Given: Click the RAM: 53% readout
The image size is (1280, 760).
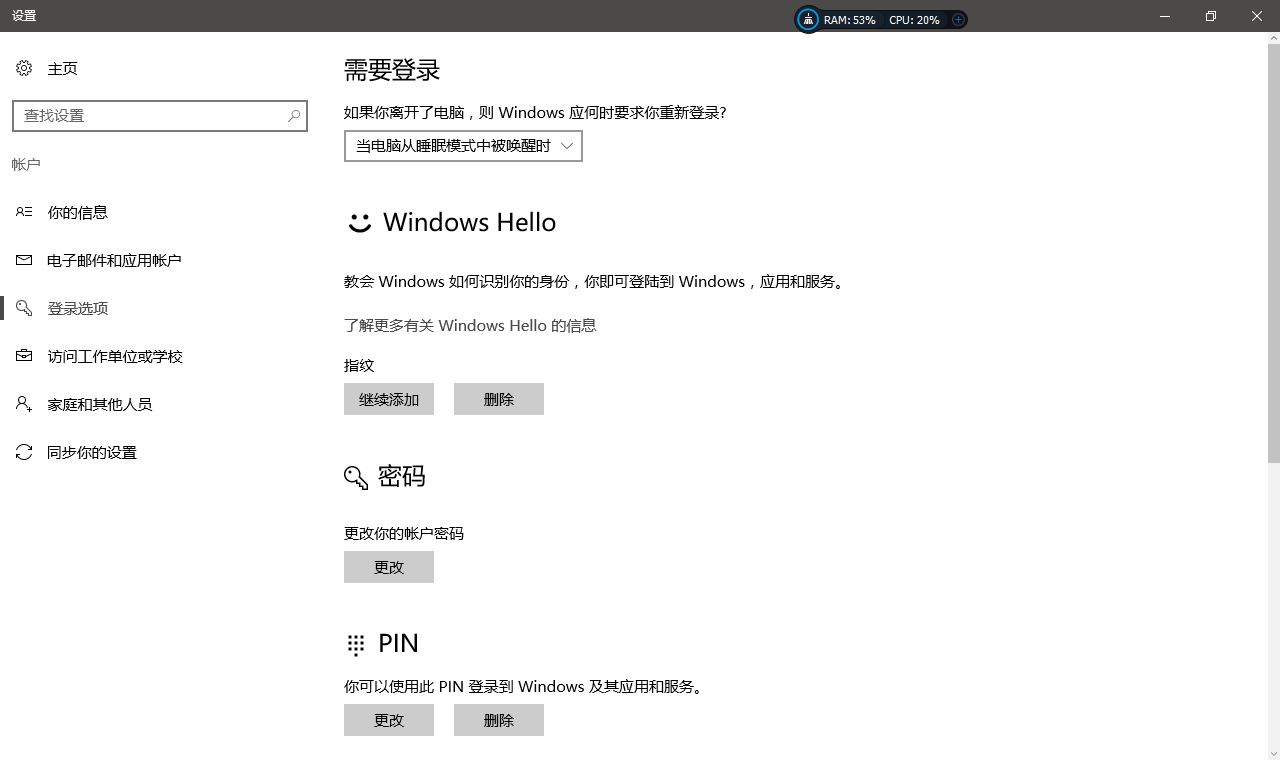Looking at the screenshot, I should point(850,20).
